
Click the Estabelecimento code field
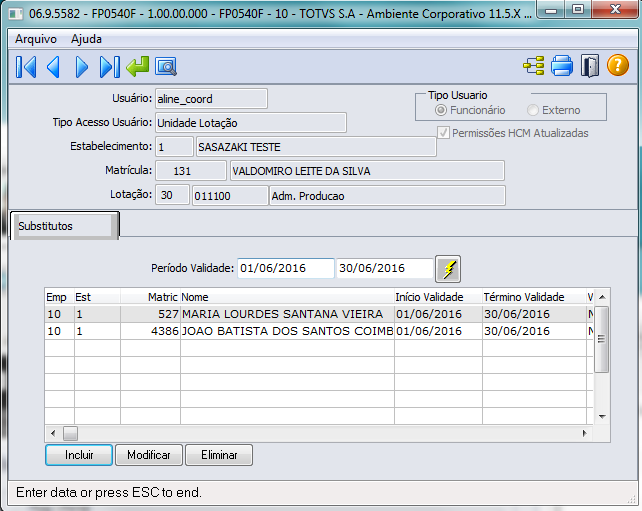click(x=174, y=147)
